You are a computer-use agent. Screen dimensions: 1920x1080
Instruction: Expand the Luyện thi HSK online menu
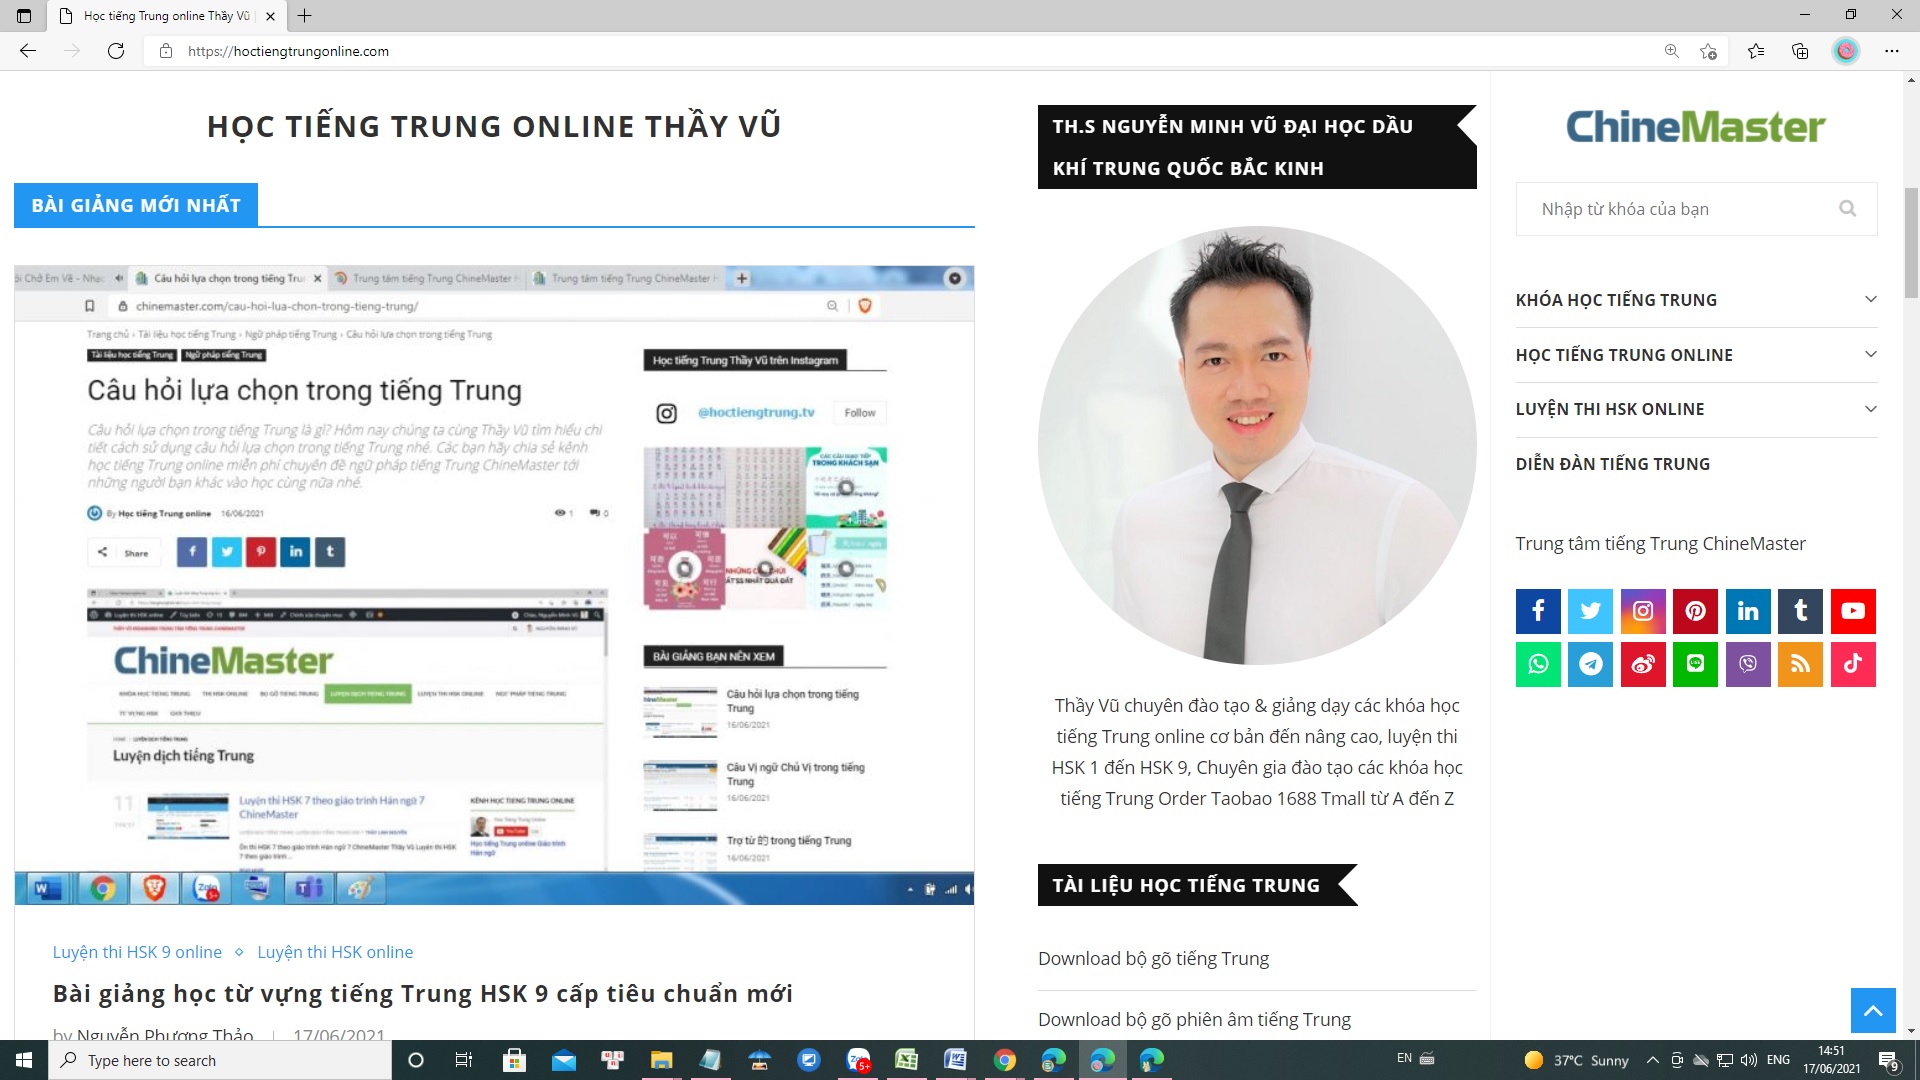coord(1870,409)
